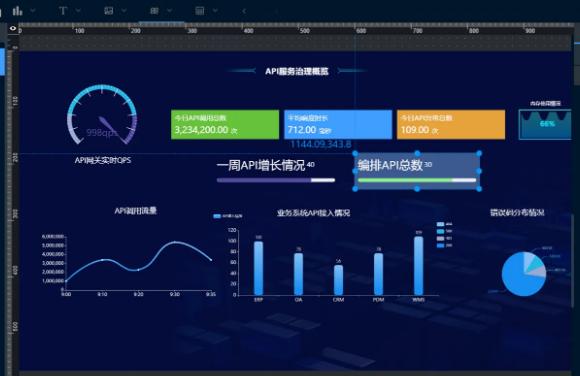The width and height of the screenshot is (580, 376).
Task: Expand the dropdown arrow beside the text tool
Action: point(78,11)
